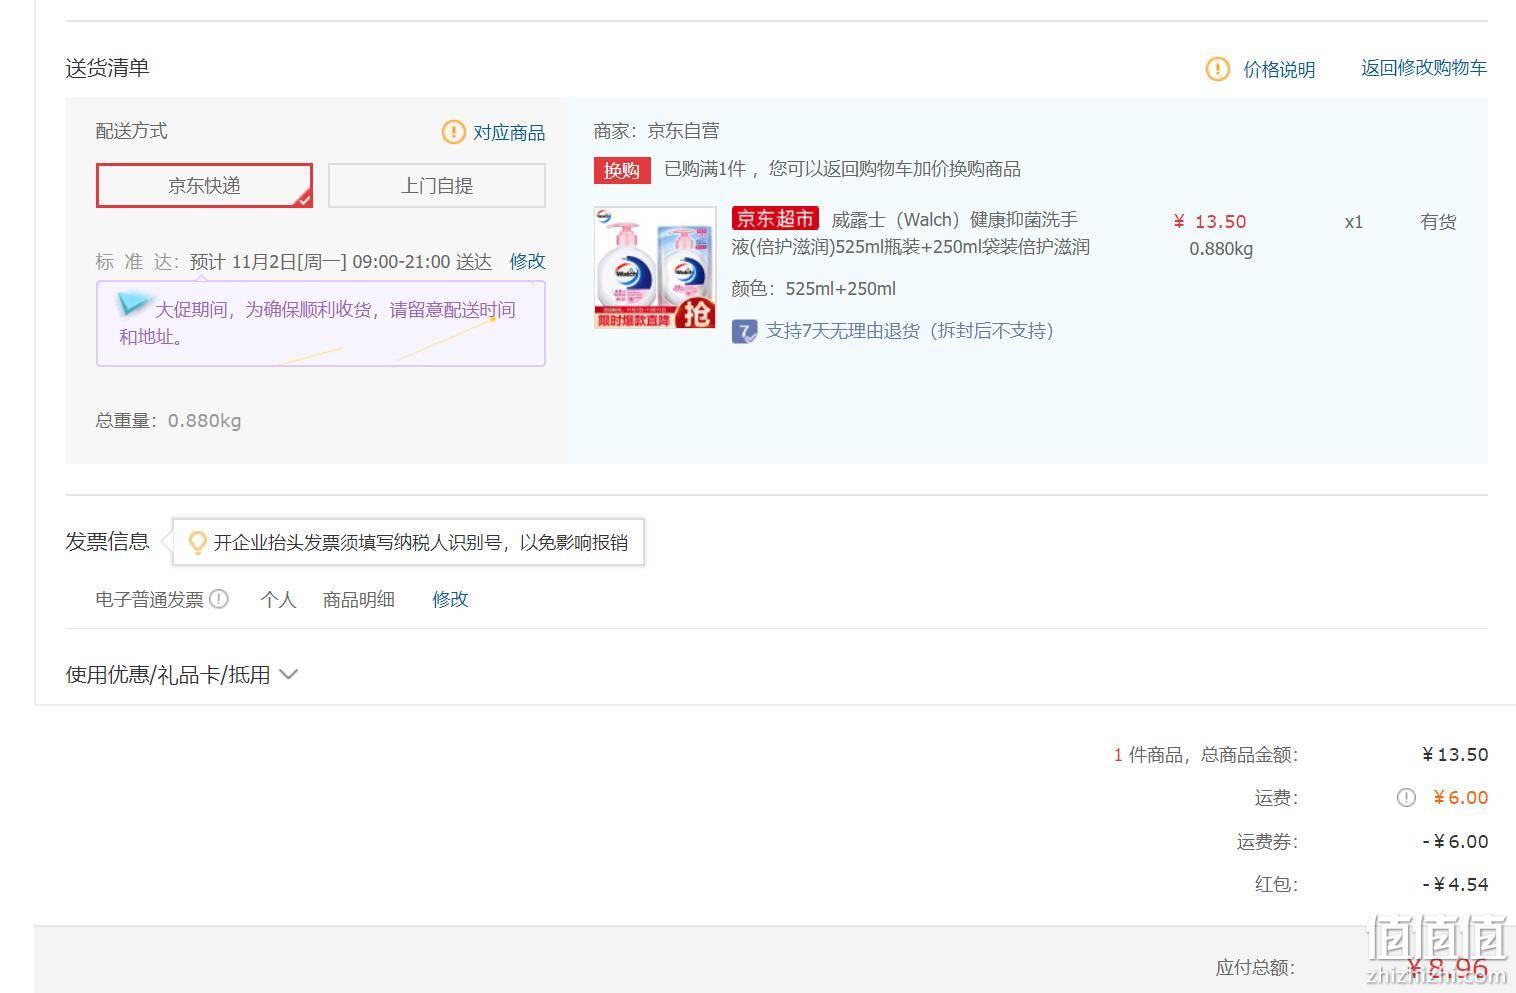Click the 有货 stock status text

[1438, 222]
